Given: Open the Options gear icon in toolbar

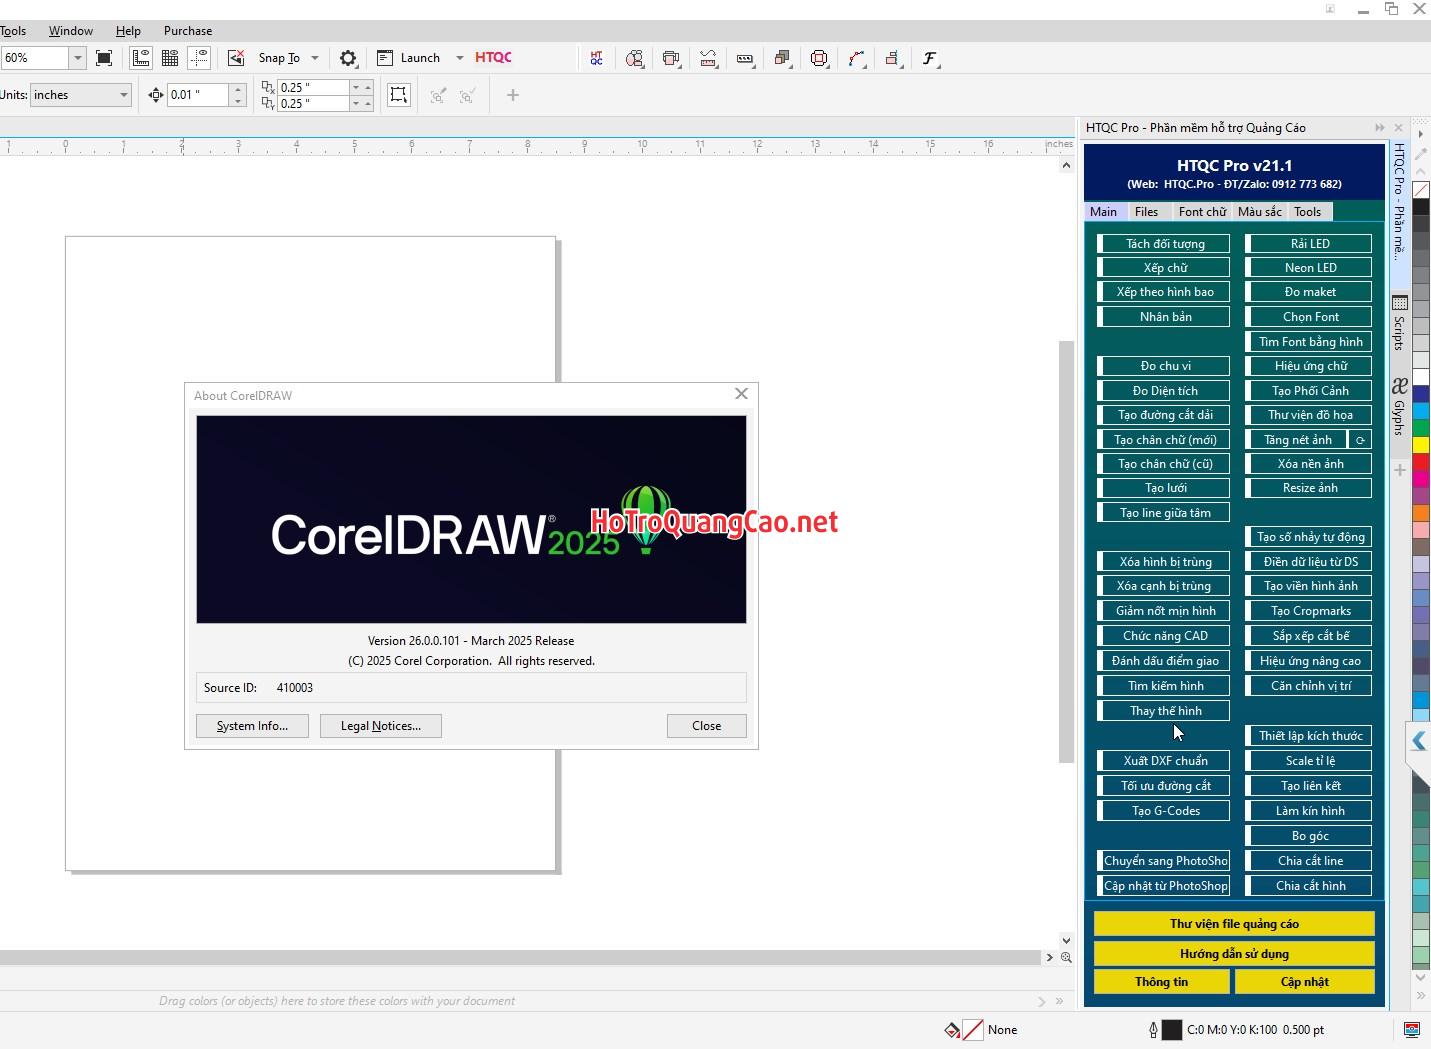Looking at the screenshot, I should [348, 58].
